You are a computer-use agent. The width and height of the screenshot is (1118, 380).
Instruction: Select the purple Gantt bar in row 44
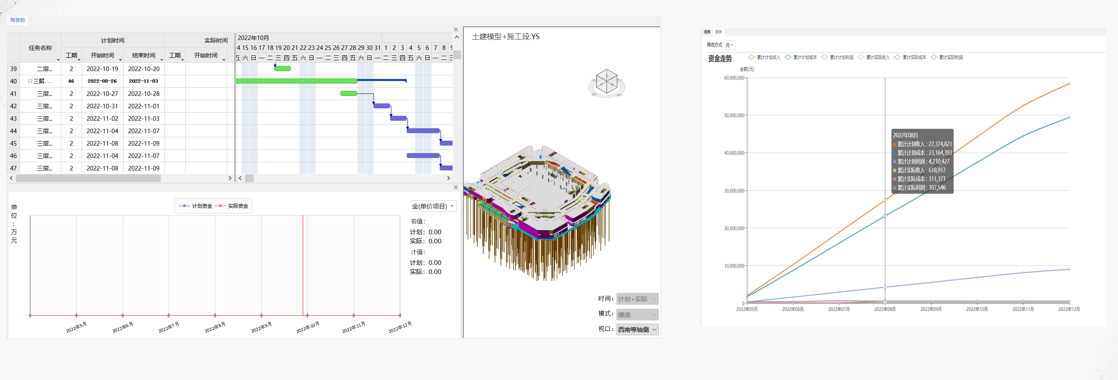(x=423, y=130)
